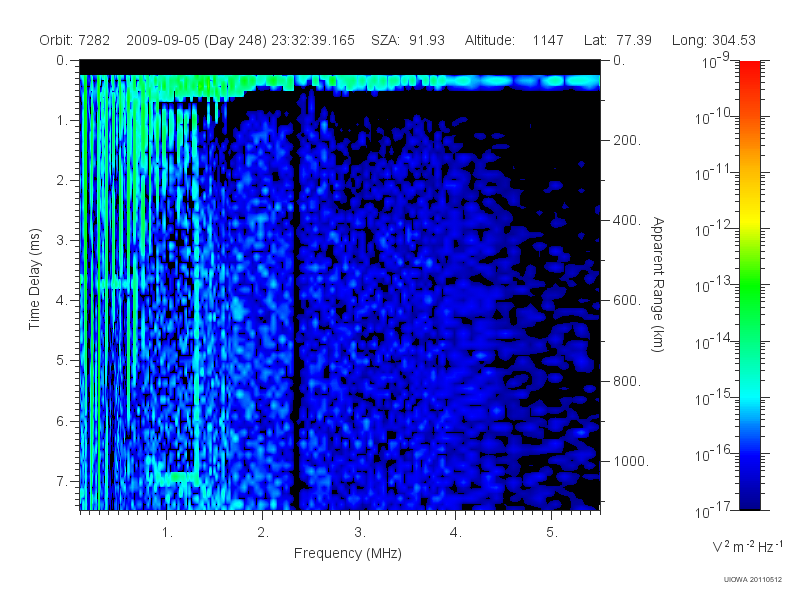The width and height of the screenshot is (800, 600).
Task: Click the colorbar tick label 10^-14
Action: pos(714,341)
